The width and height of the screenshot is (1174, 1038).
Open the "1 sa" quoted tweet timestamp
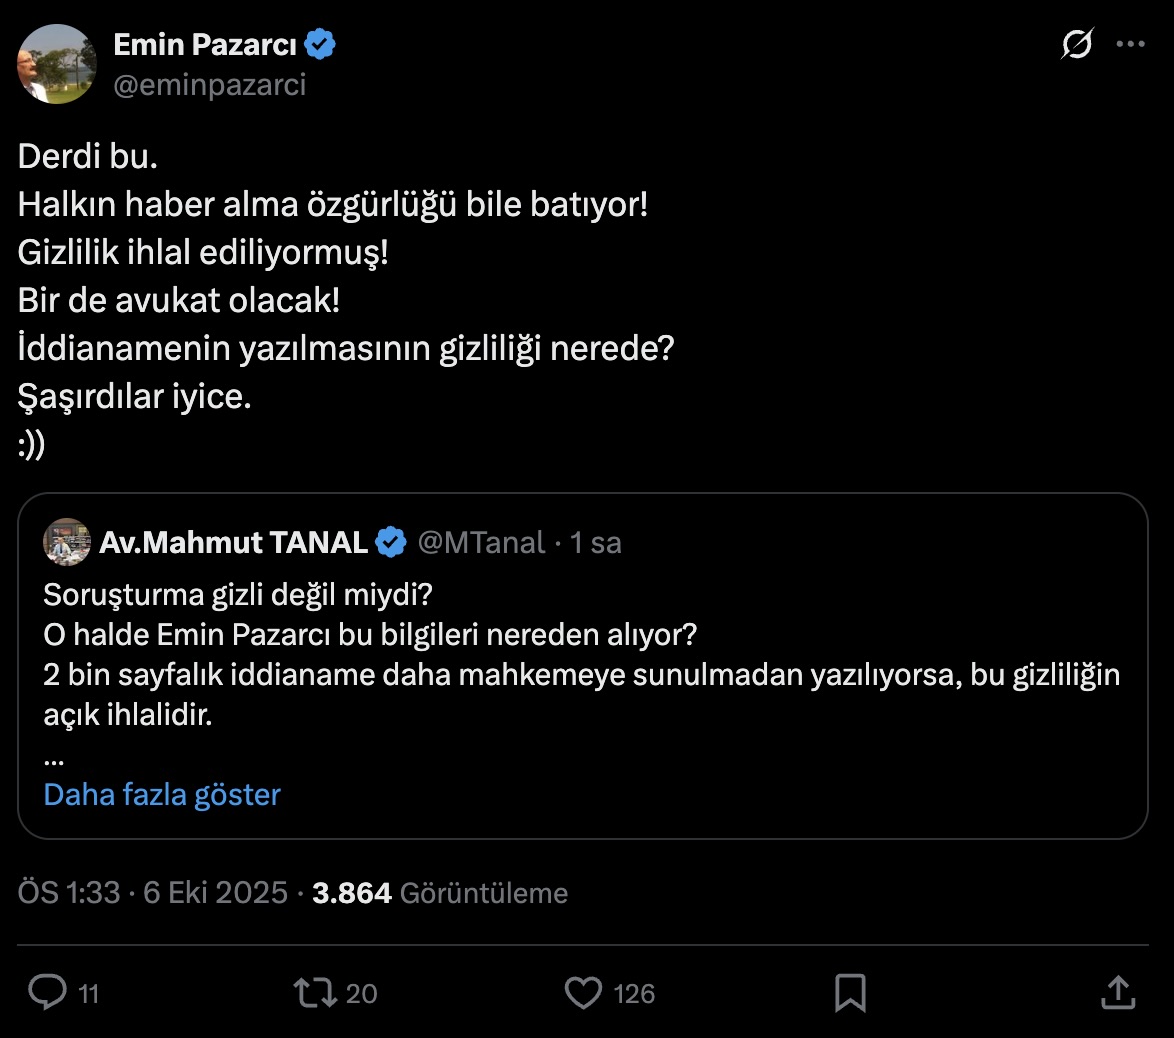click(596, 543)
